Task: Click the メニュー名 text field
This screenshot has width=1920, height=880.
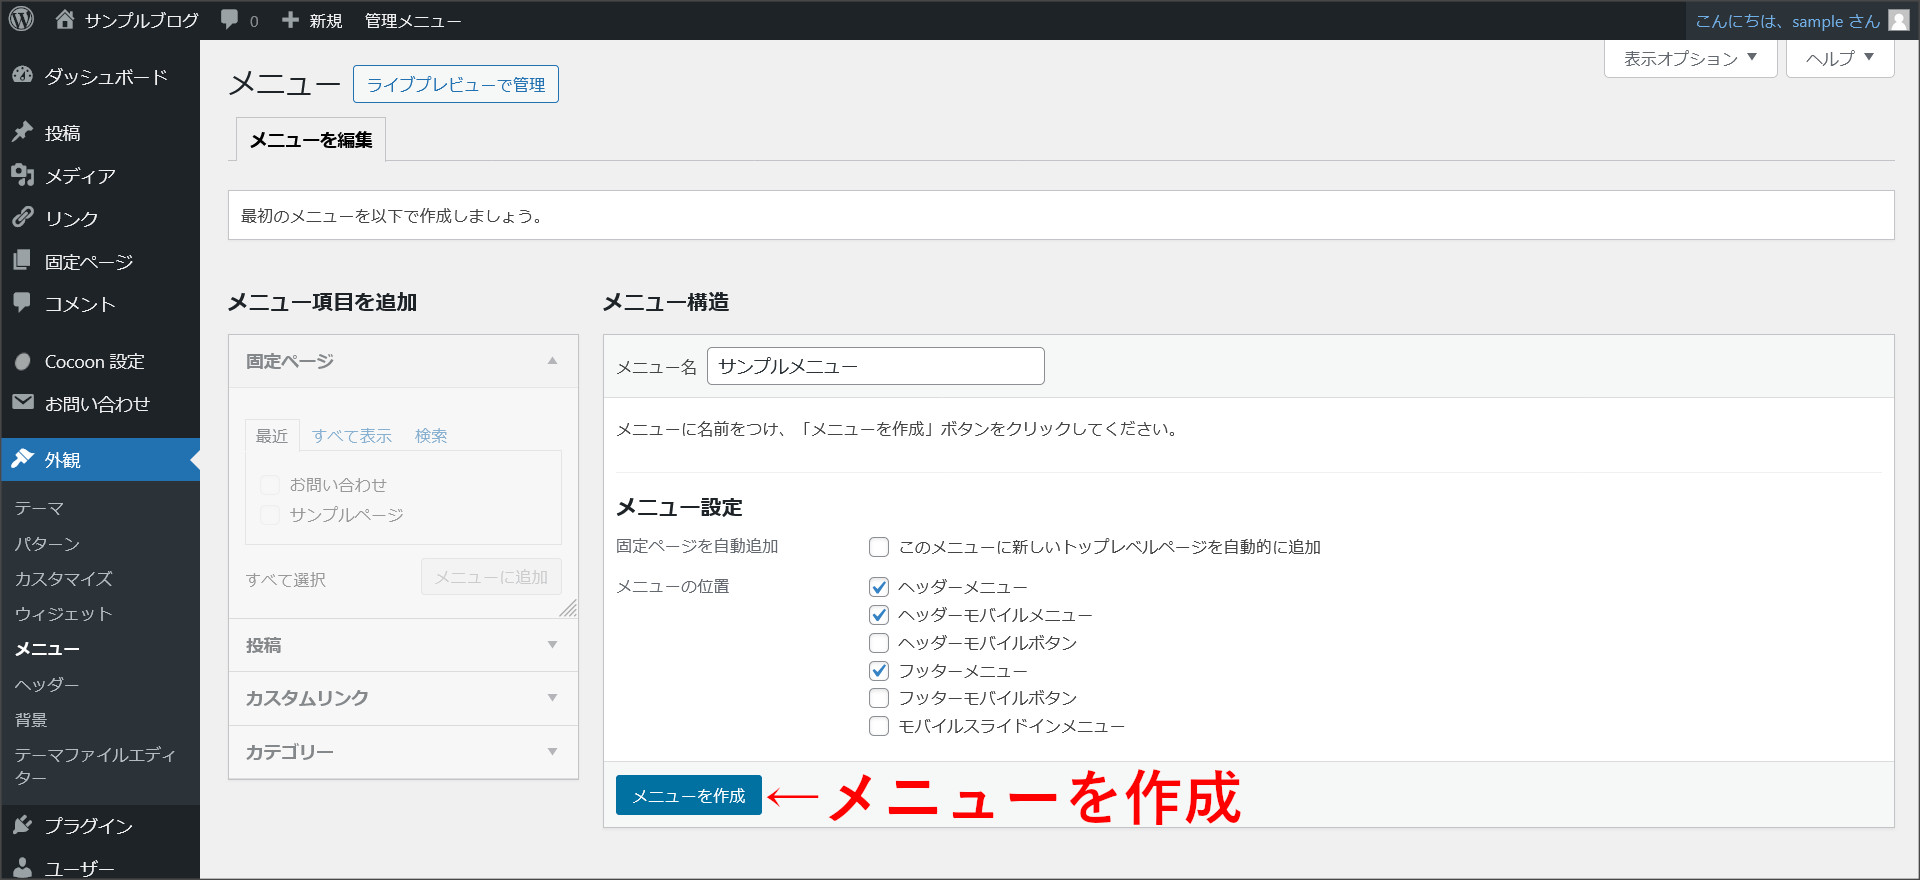Action: click(x=875, y=367)
